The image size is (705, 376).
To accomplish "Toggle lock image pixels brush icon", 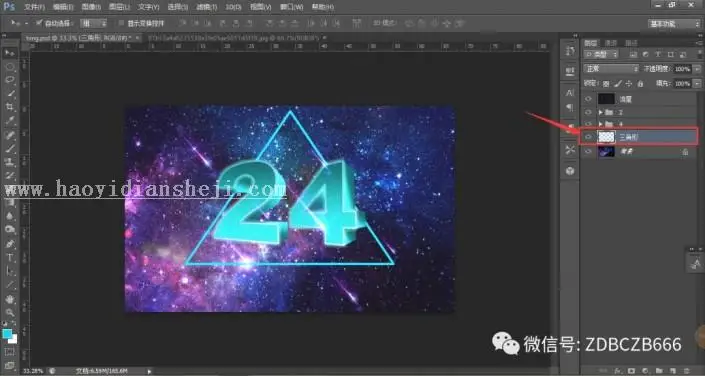I will coord(618,84).
